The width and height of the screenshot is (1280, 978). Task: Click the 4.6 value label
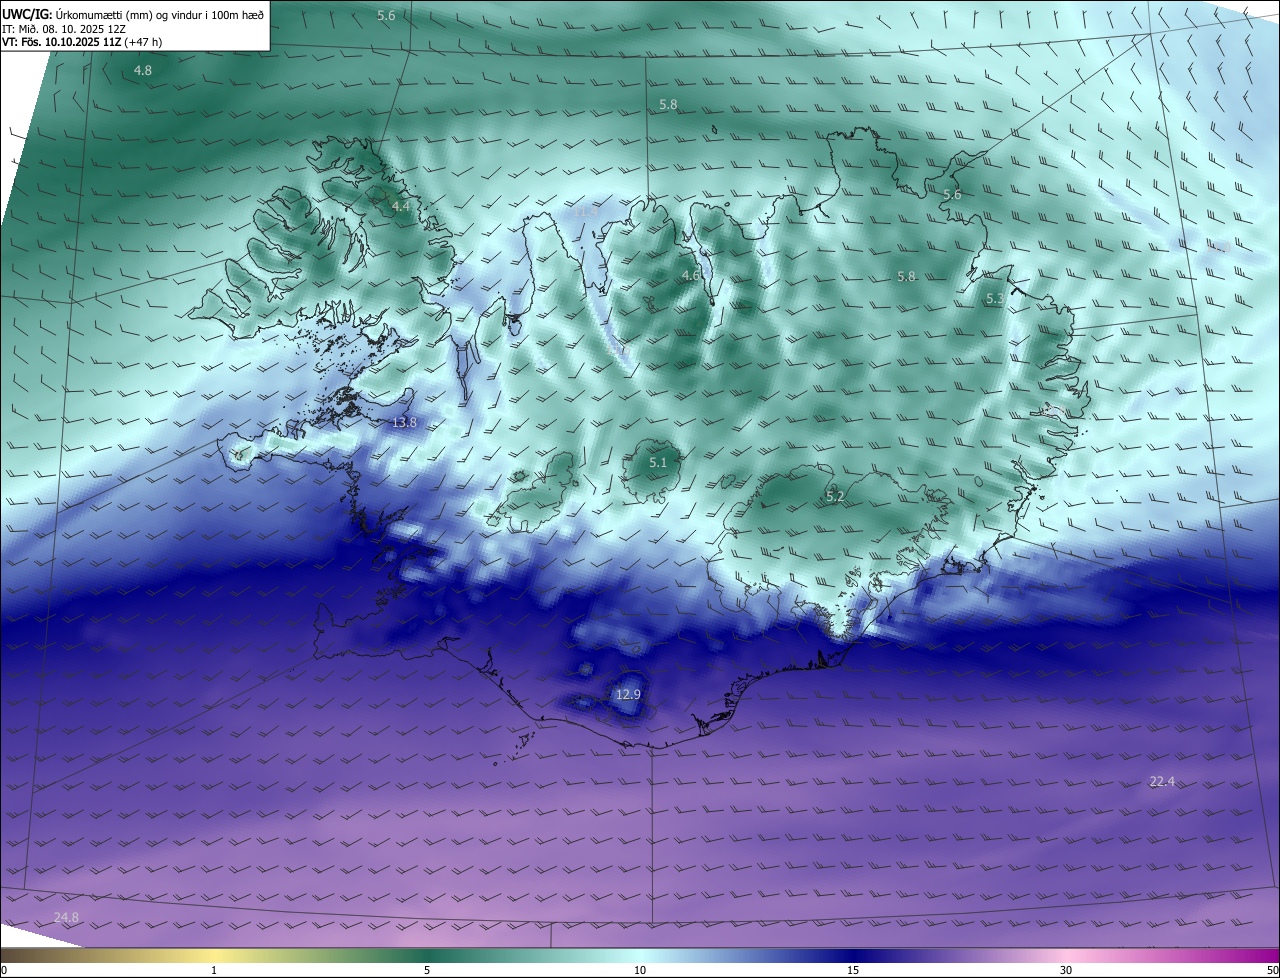691,275
